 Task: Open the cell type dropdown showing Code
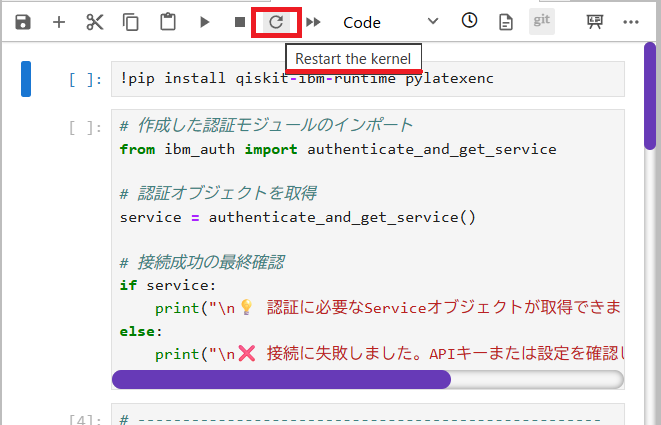point(380,21)
